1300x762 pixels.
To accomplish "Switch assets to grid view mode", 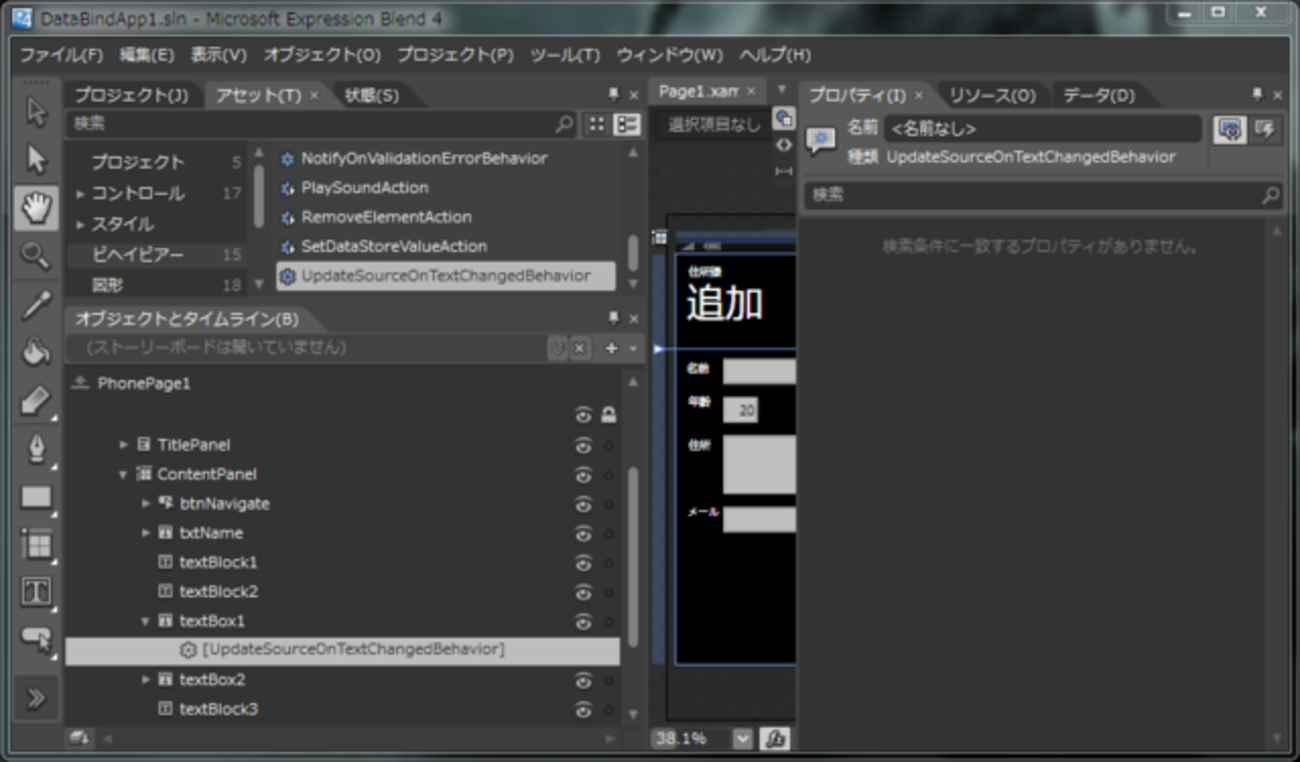I will point(597,124).
